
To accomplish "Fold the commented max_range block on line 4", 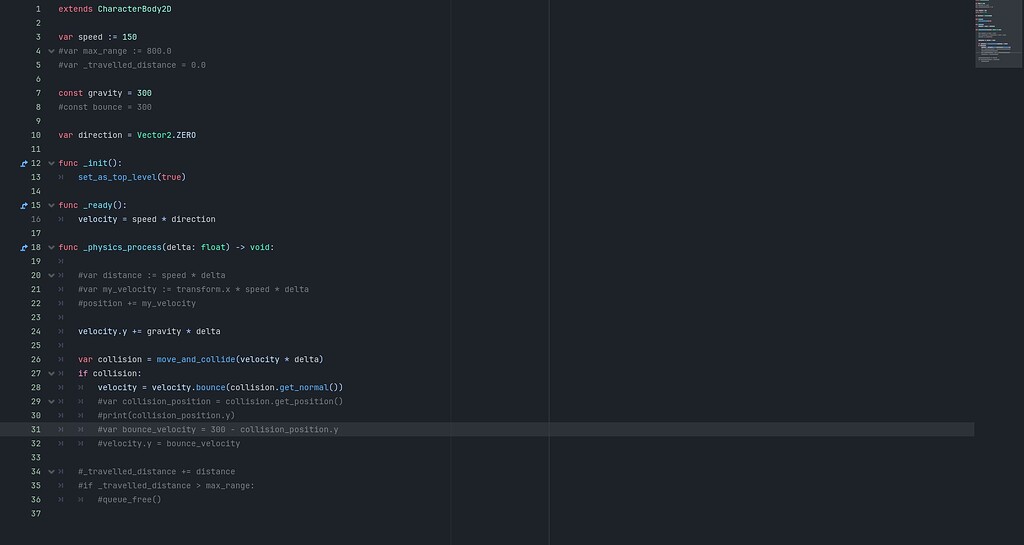I will click(x=51, y=51).
